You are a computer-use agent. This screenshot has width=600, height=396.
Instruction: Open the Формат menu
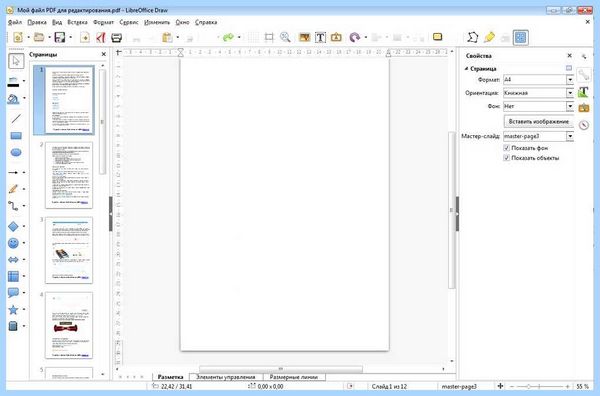[x=103, y=22]
